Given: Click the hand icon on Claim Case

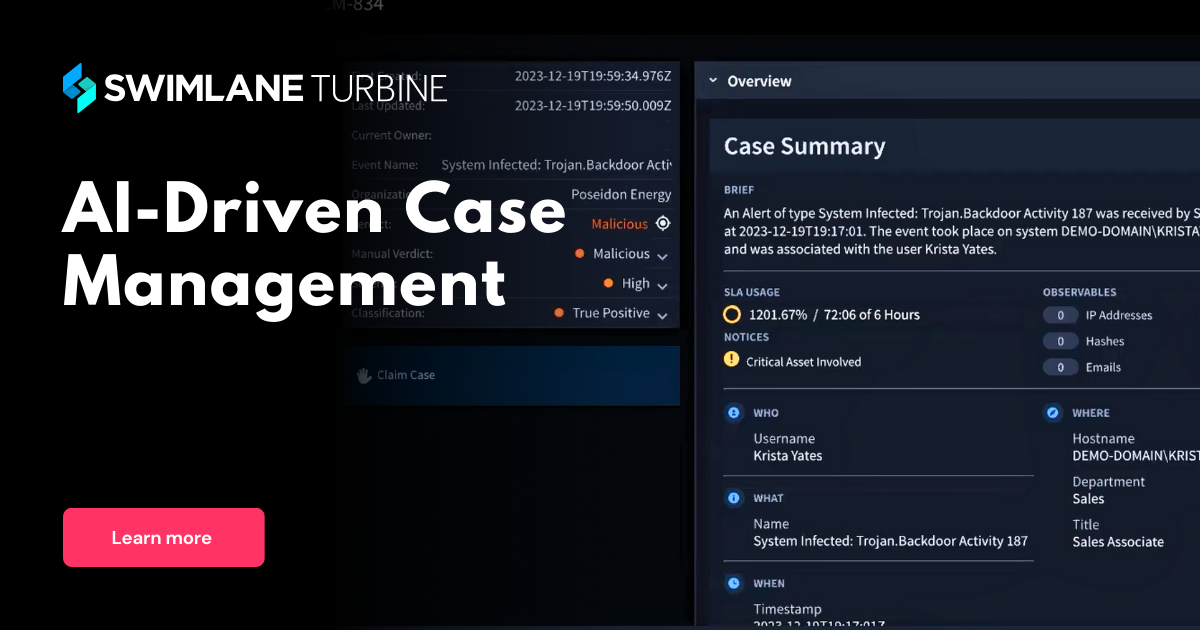Looking at the screenshot, I should point(364,375).
